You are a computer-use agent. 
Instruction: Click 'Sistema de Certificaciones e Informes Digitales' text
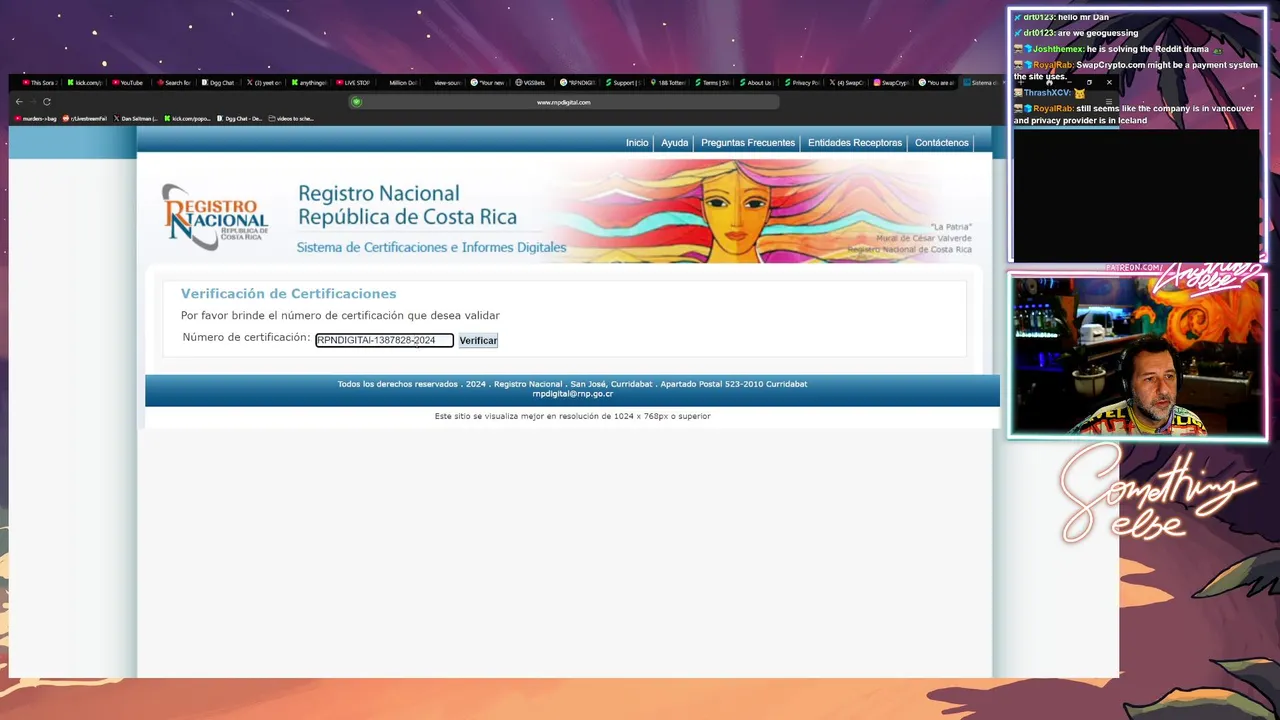pyautogui.click(x=431, y=247)
